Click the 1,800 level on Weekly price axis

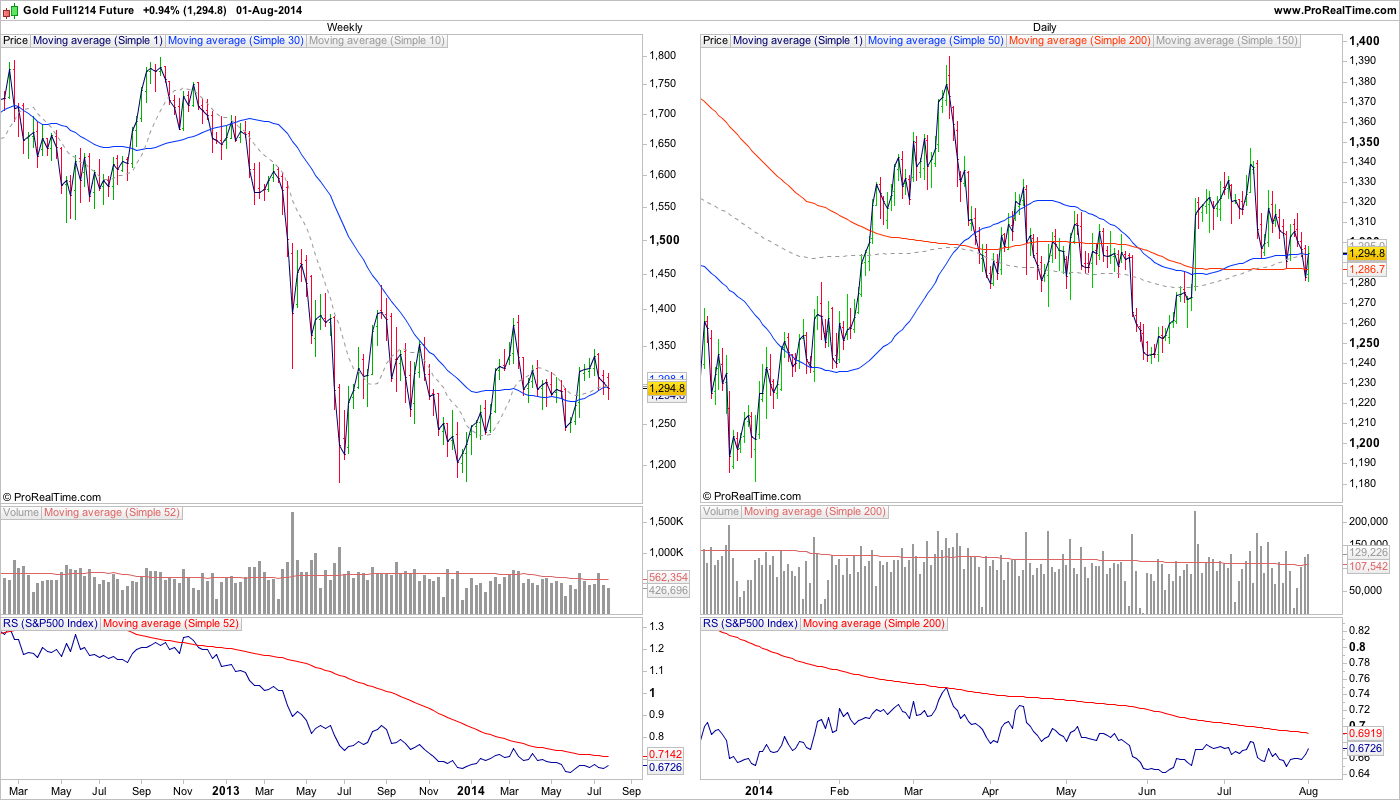[x=663, y=55]
